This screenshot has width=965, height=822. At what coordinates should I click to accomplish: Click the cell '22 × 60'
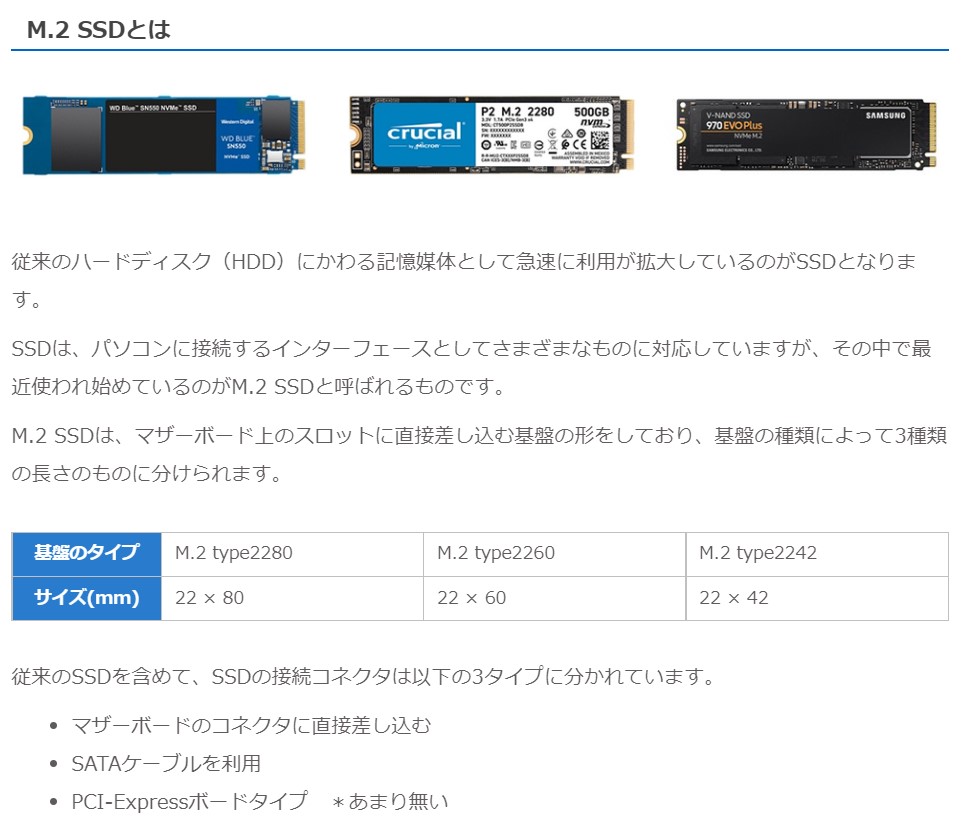click(x=555, y=598)
